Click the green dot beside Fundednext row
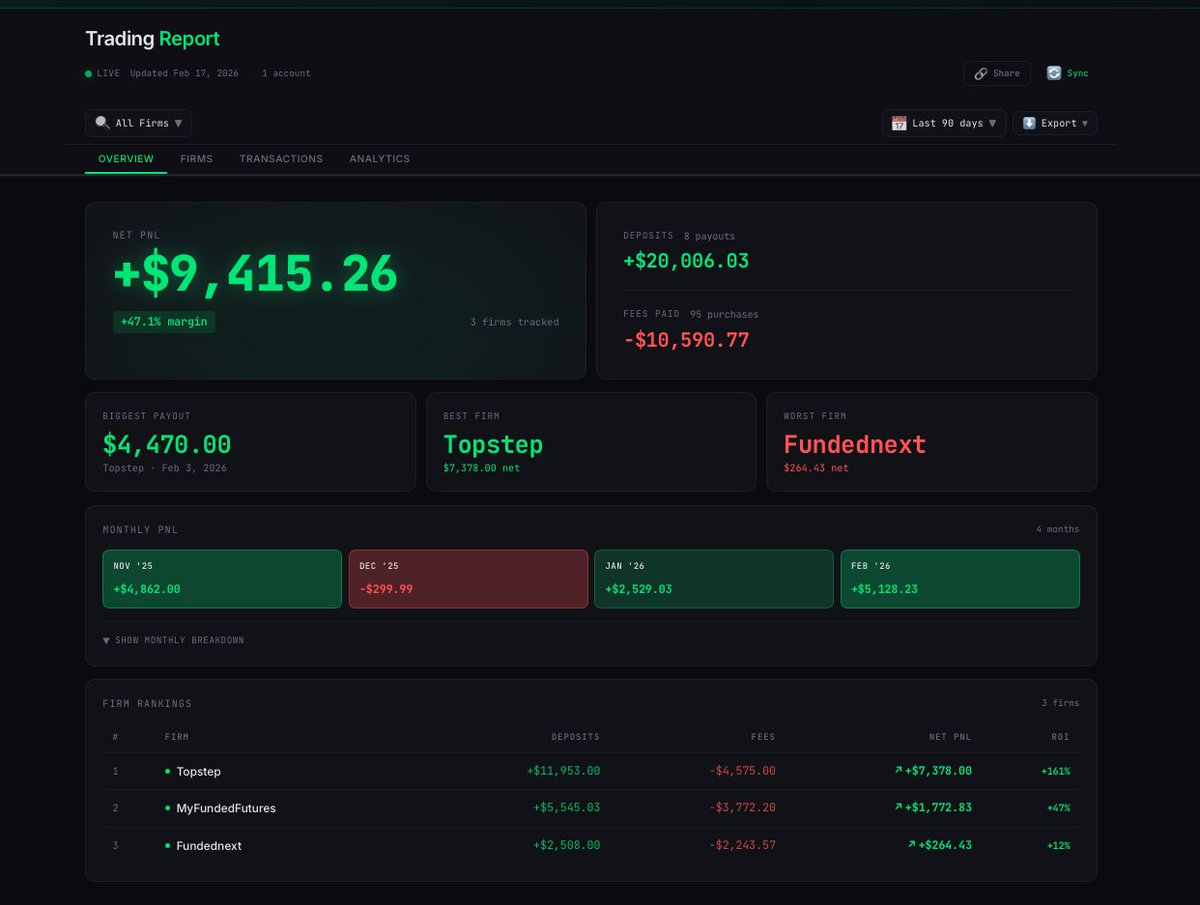Viewport: 1200px width, 905px height. 168,846
